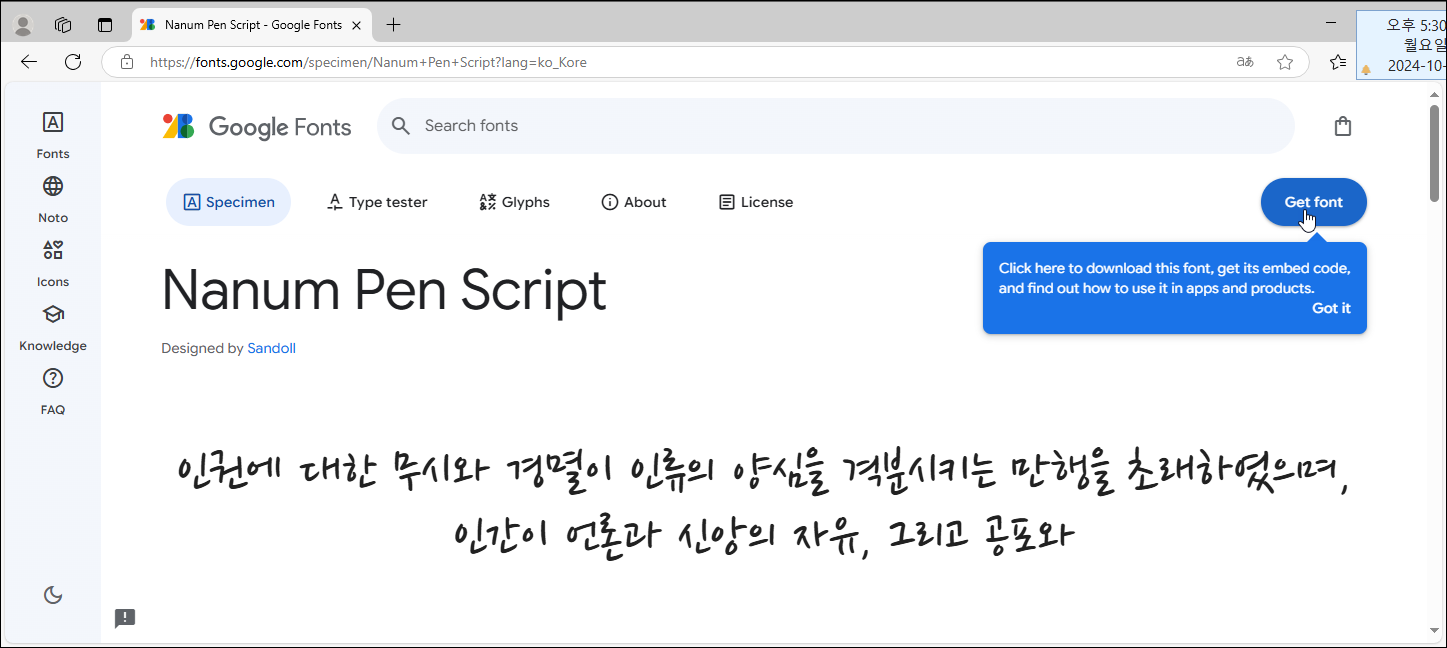Screen dimensions: 1447x648
Task: Reload the page with refresh icon
Action: point(73,62)
